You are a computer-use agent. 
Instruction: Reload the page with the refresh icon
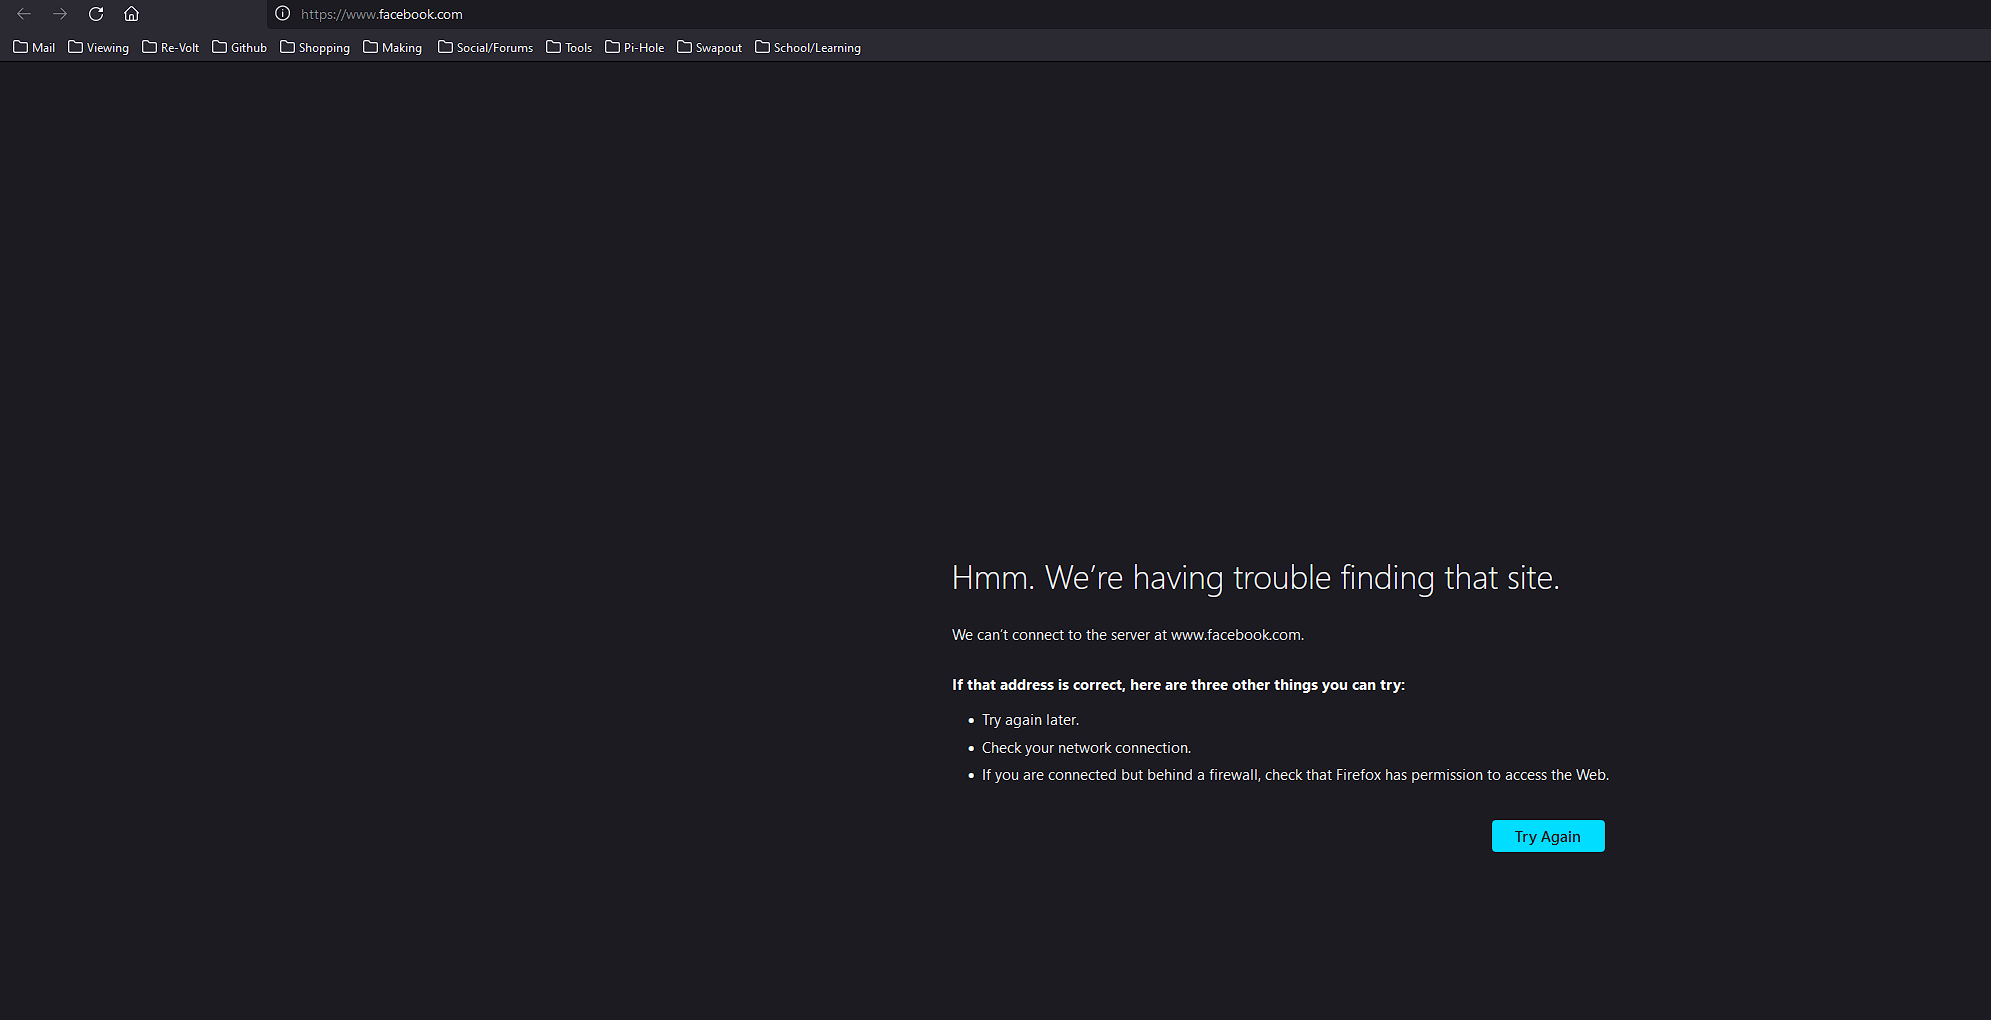tap(96, 14)
